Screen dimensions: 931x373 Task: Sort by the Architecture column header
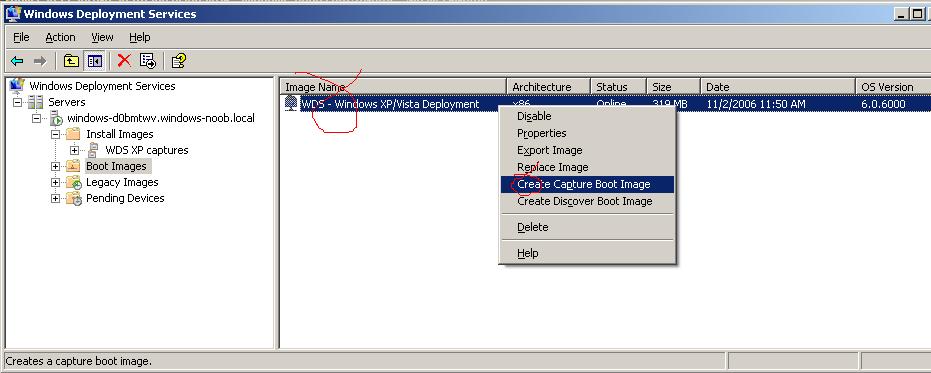pyautogui.click(x=548, y=87)
